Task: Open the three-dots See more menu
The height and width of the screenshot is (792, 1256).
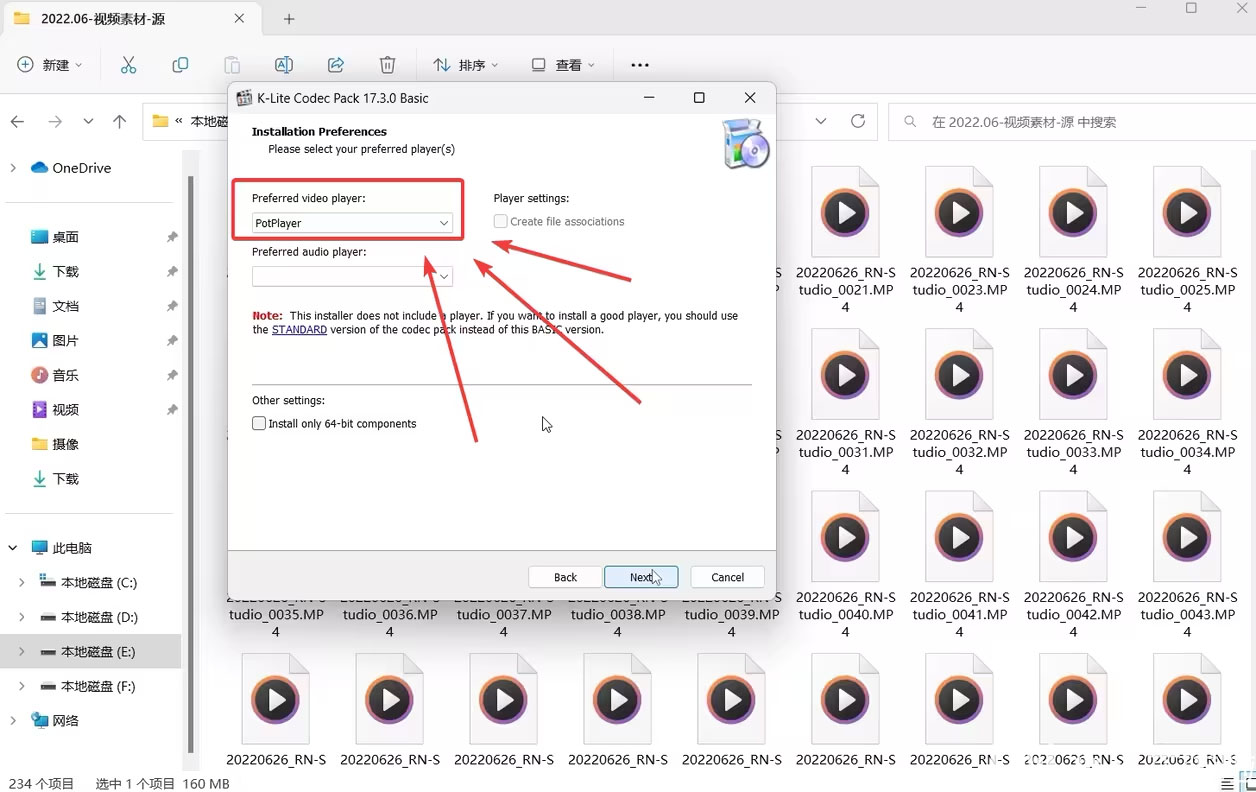Action: click(640, 65)
